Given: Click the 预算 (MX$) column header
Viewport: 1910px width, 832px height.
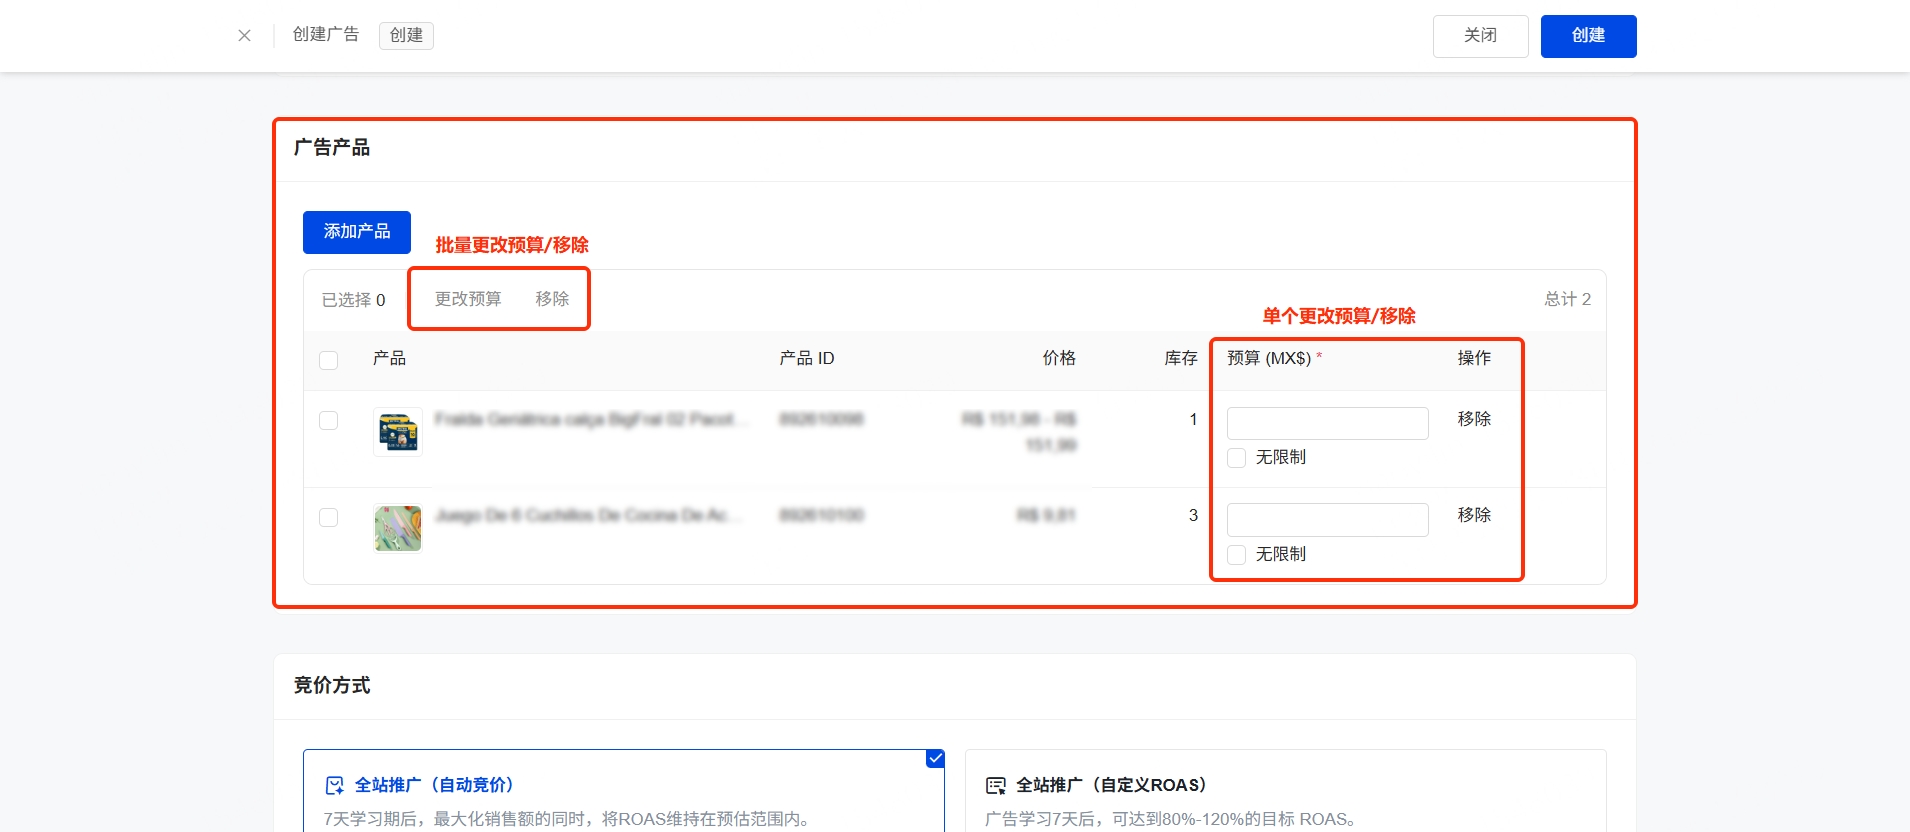Looking at the screenshot, I should pyautogui.click(x=1274, y=358).
